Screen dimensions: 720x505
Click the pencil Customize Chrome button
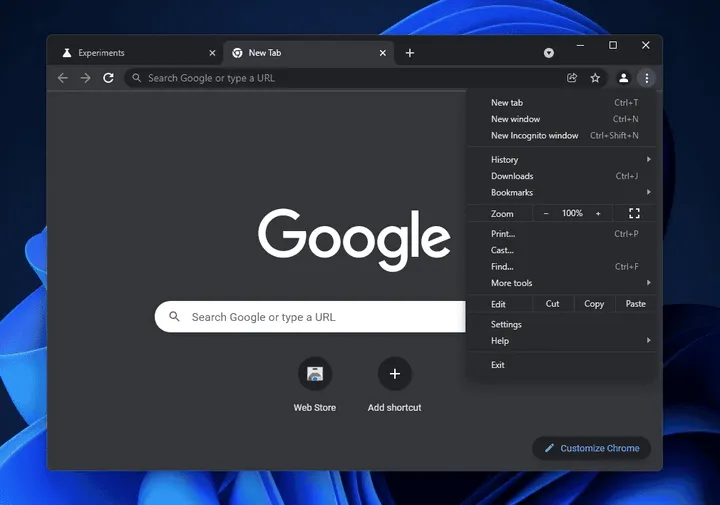pos(591,448)
